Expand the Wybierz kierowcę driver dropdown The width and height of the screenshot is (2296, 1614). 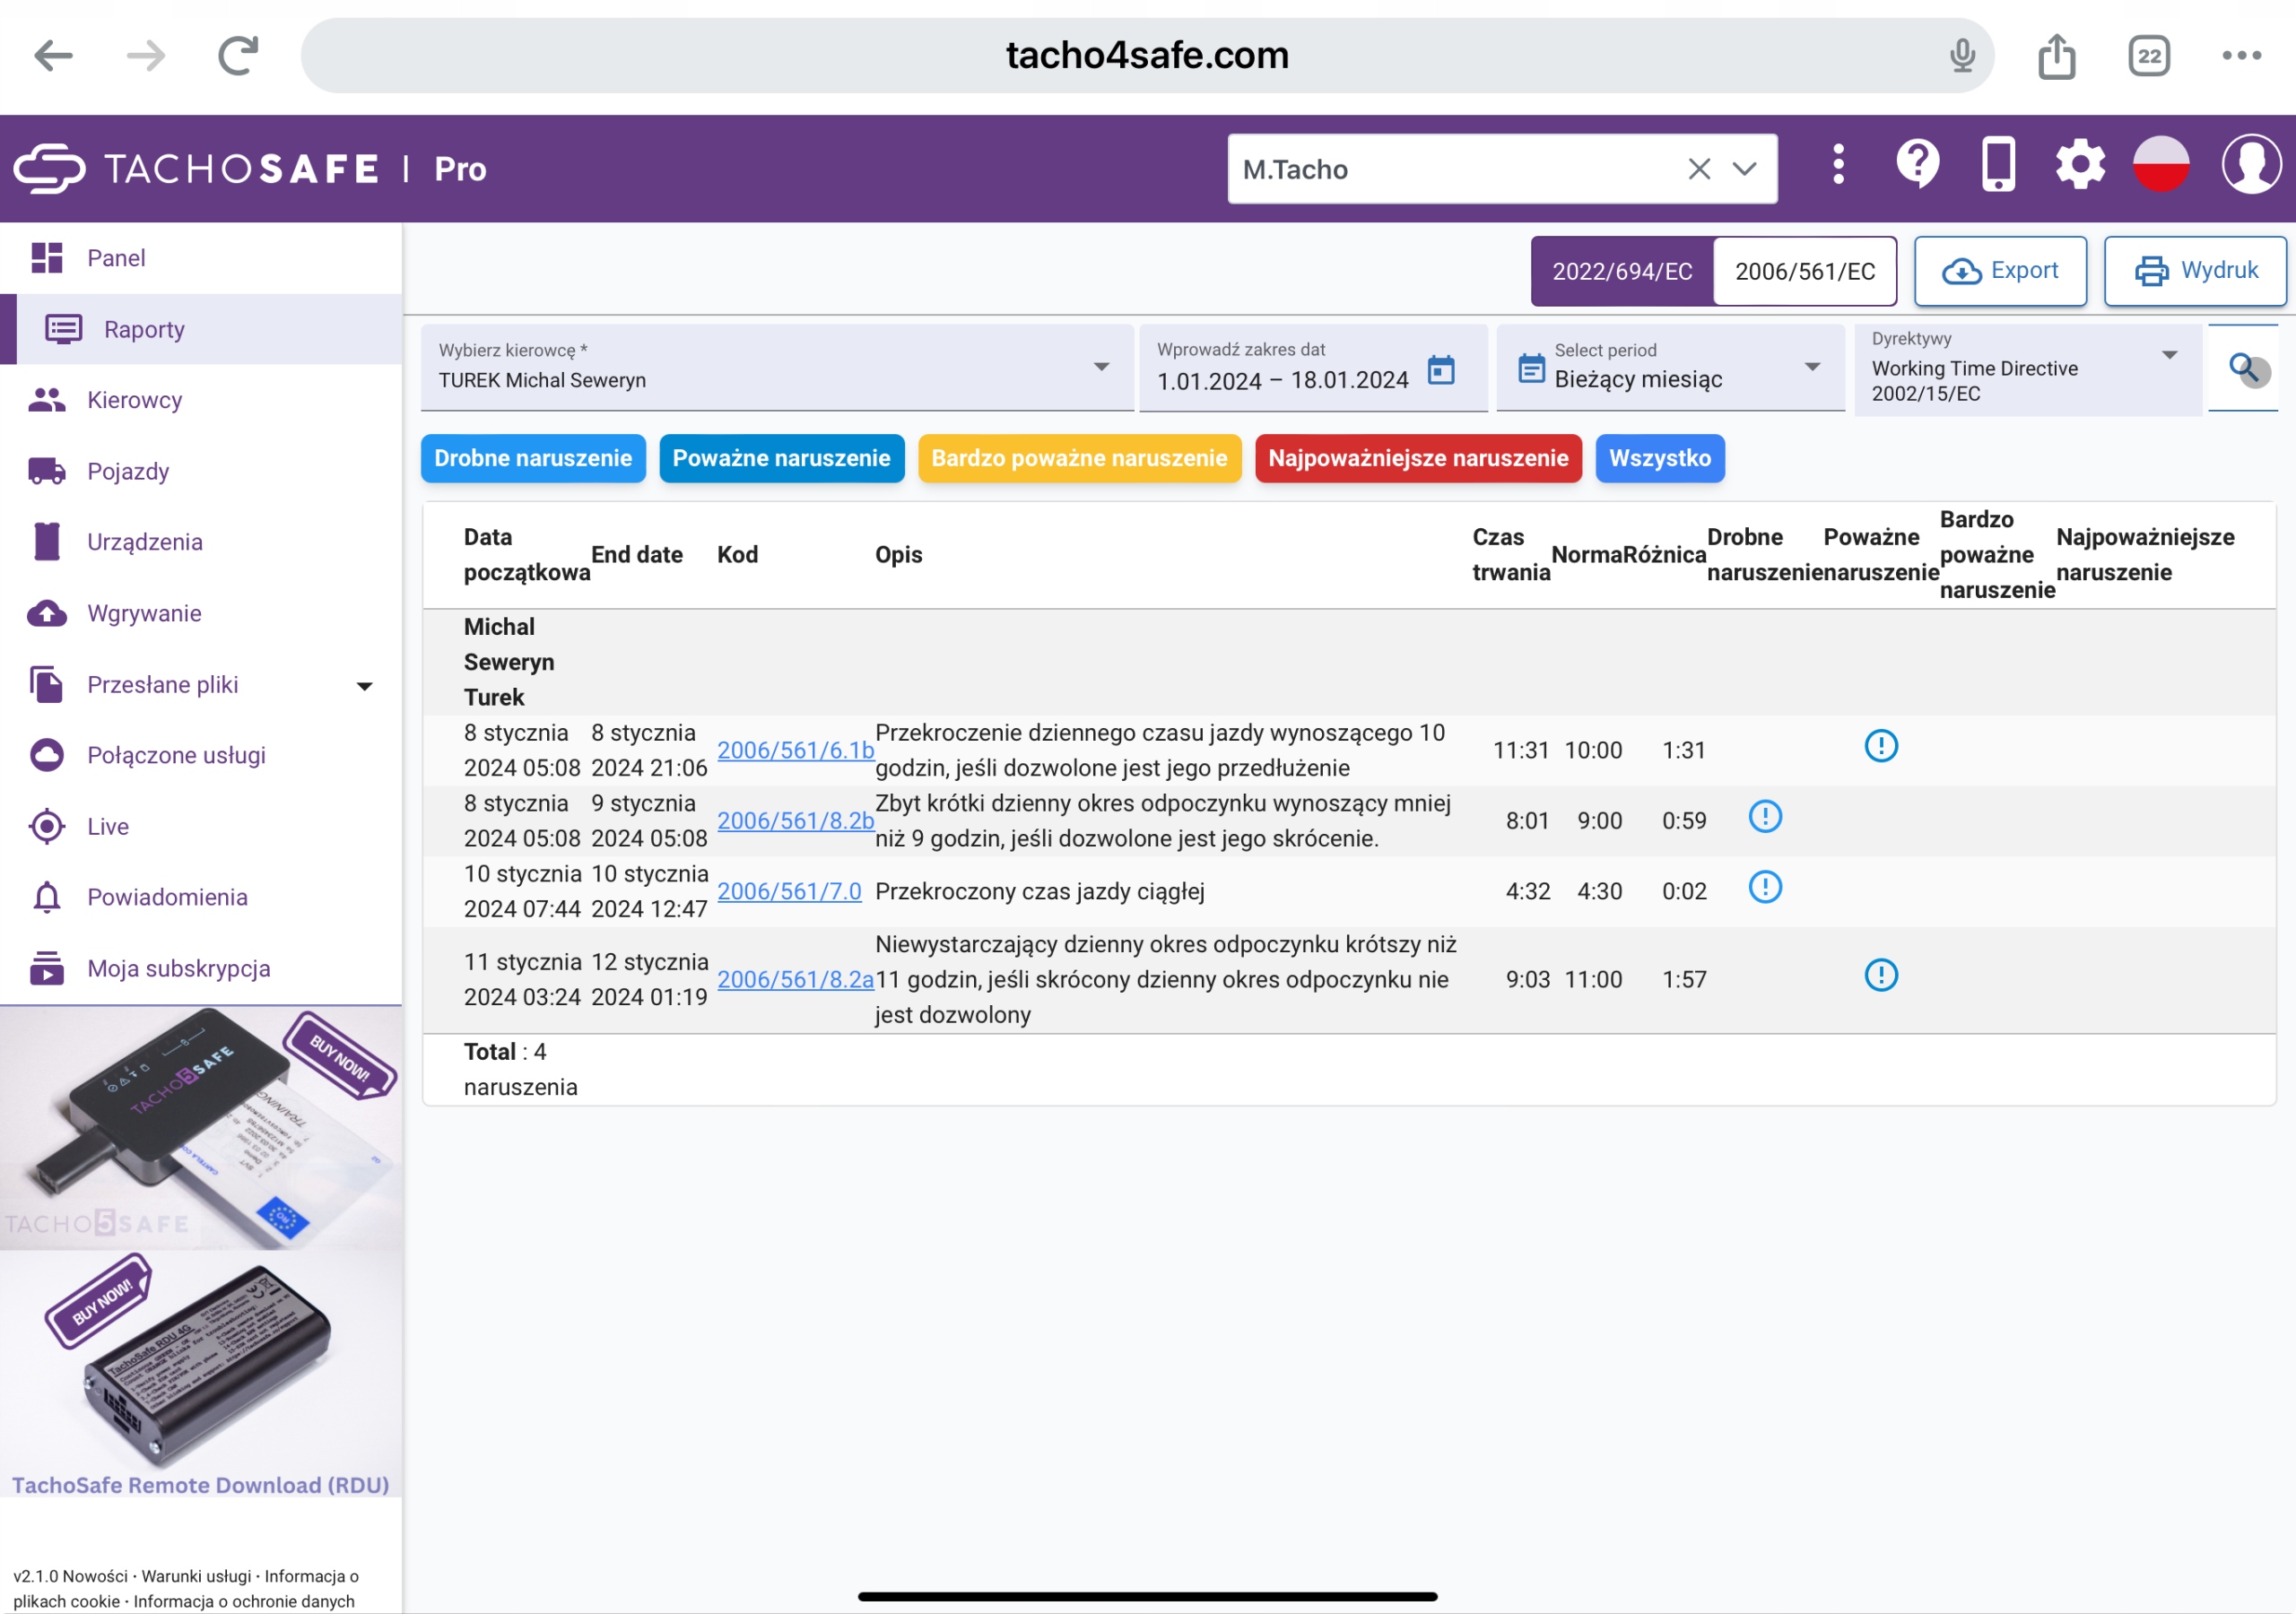(x=1101, y=367)
